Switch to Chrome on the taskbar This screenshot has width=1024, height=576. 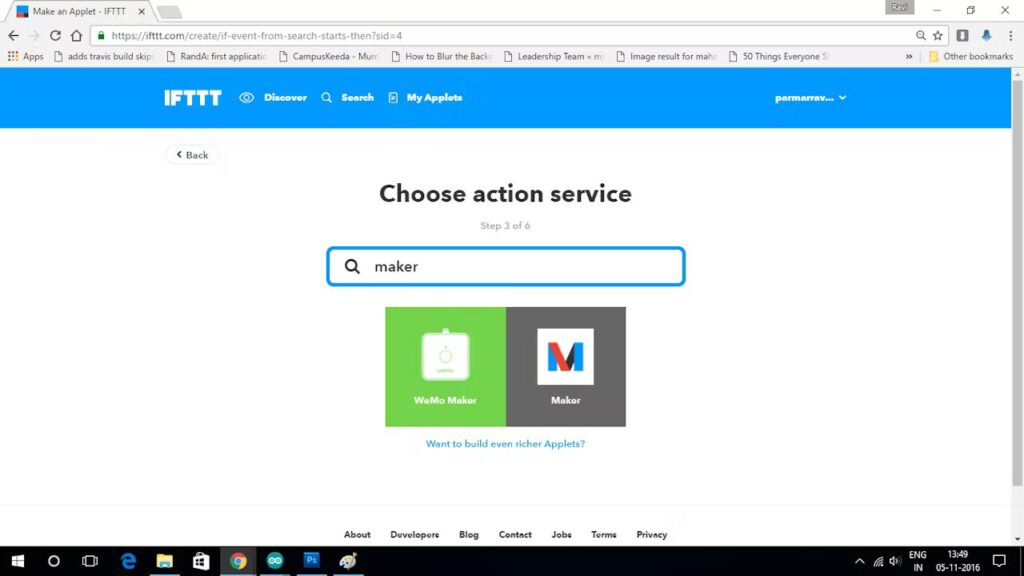tap(238, 561)
